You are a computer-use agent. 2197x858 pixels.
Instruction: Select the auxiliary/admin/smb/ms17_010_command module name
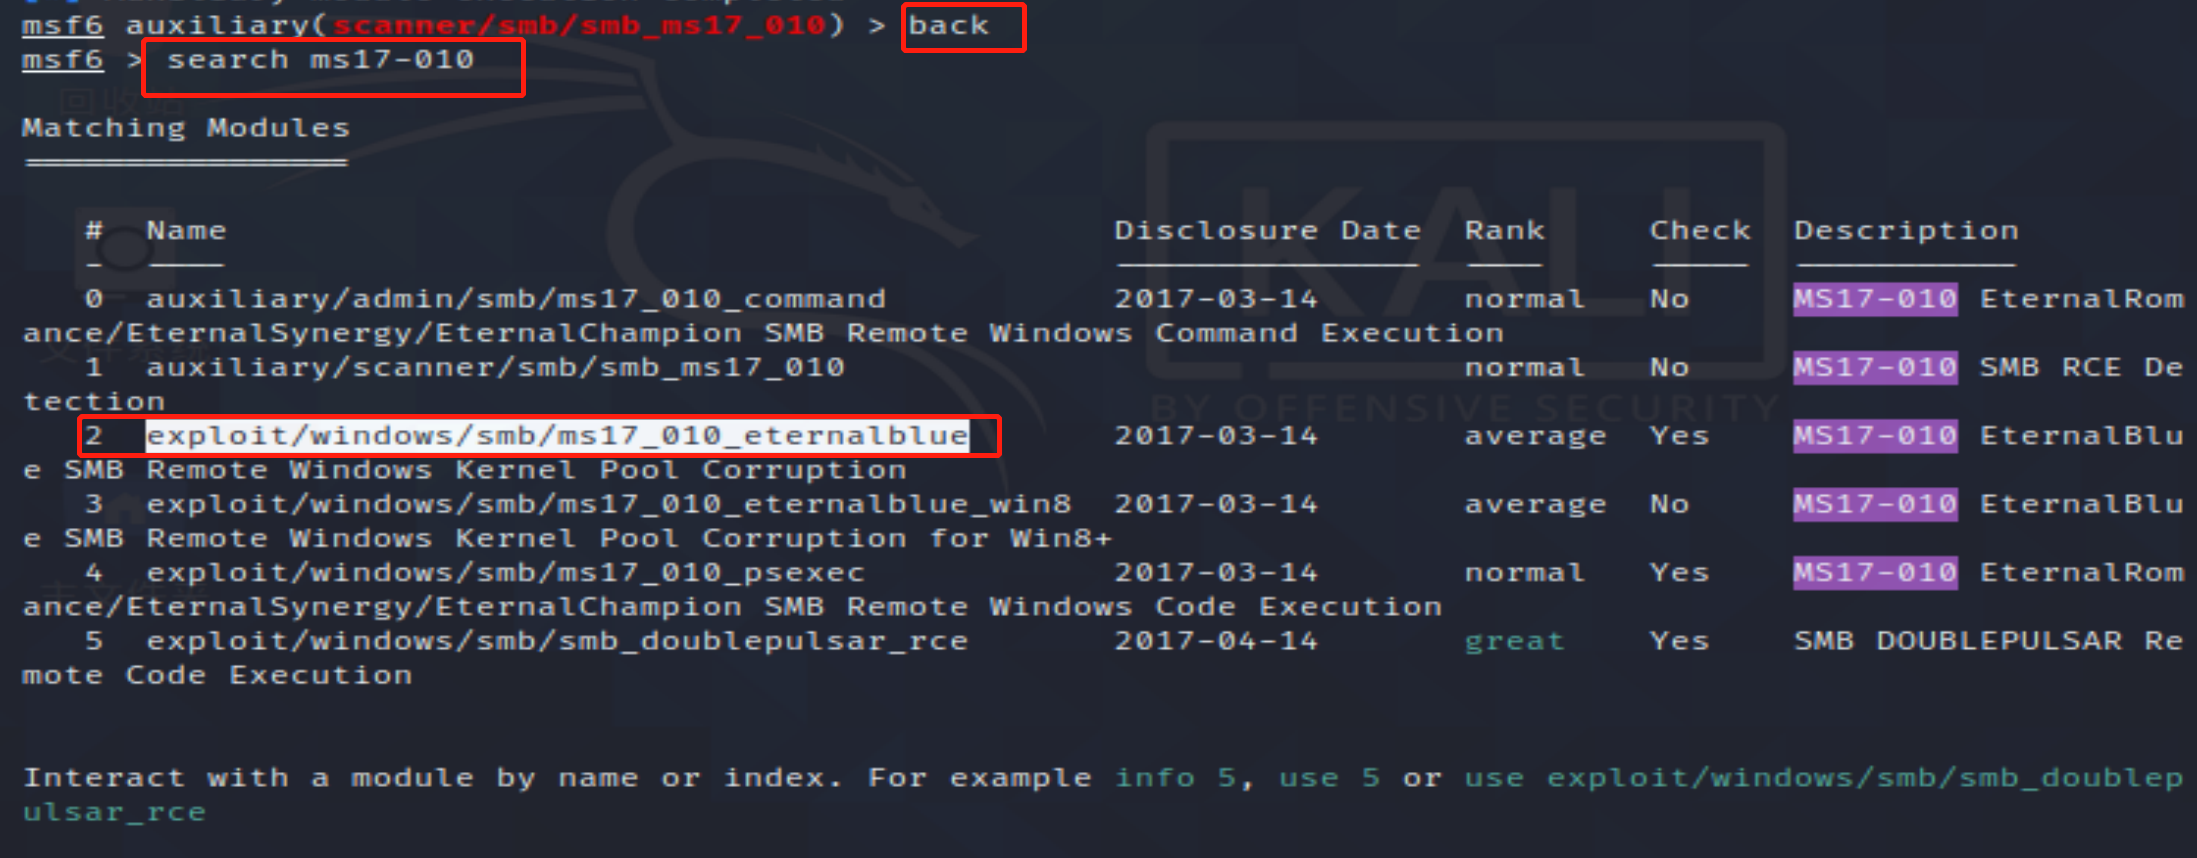[516, 299]
